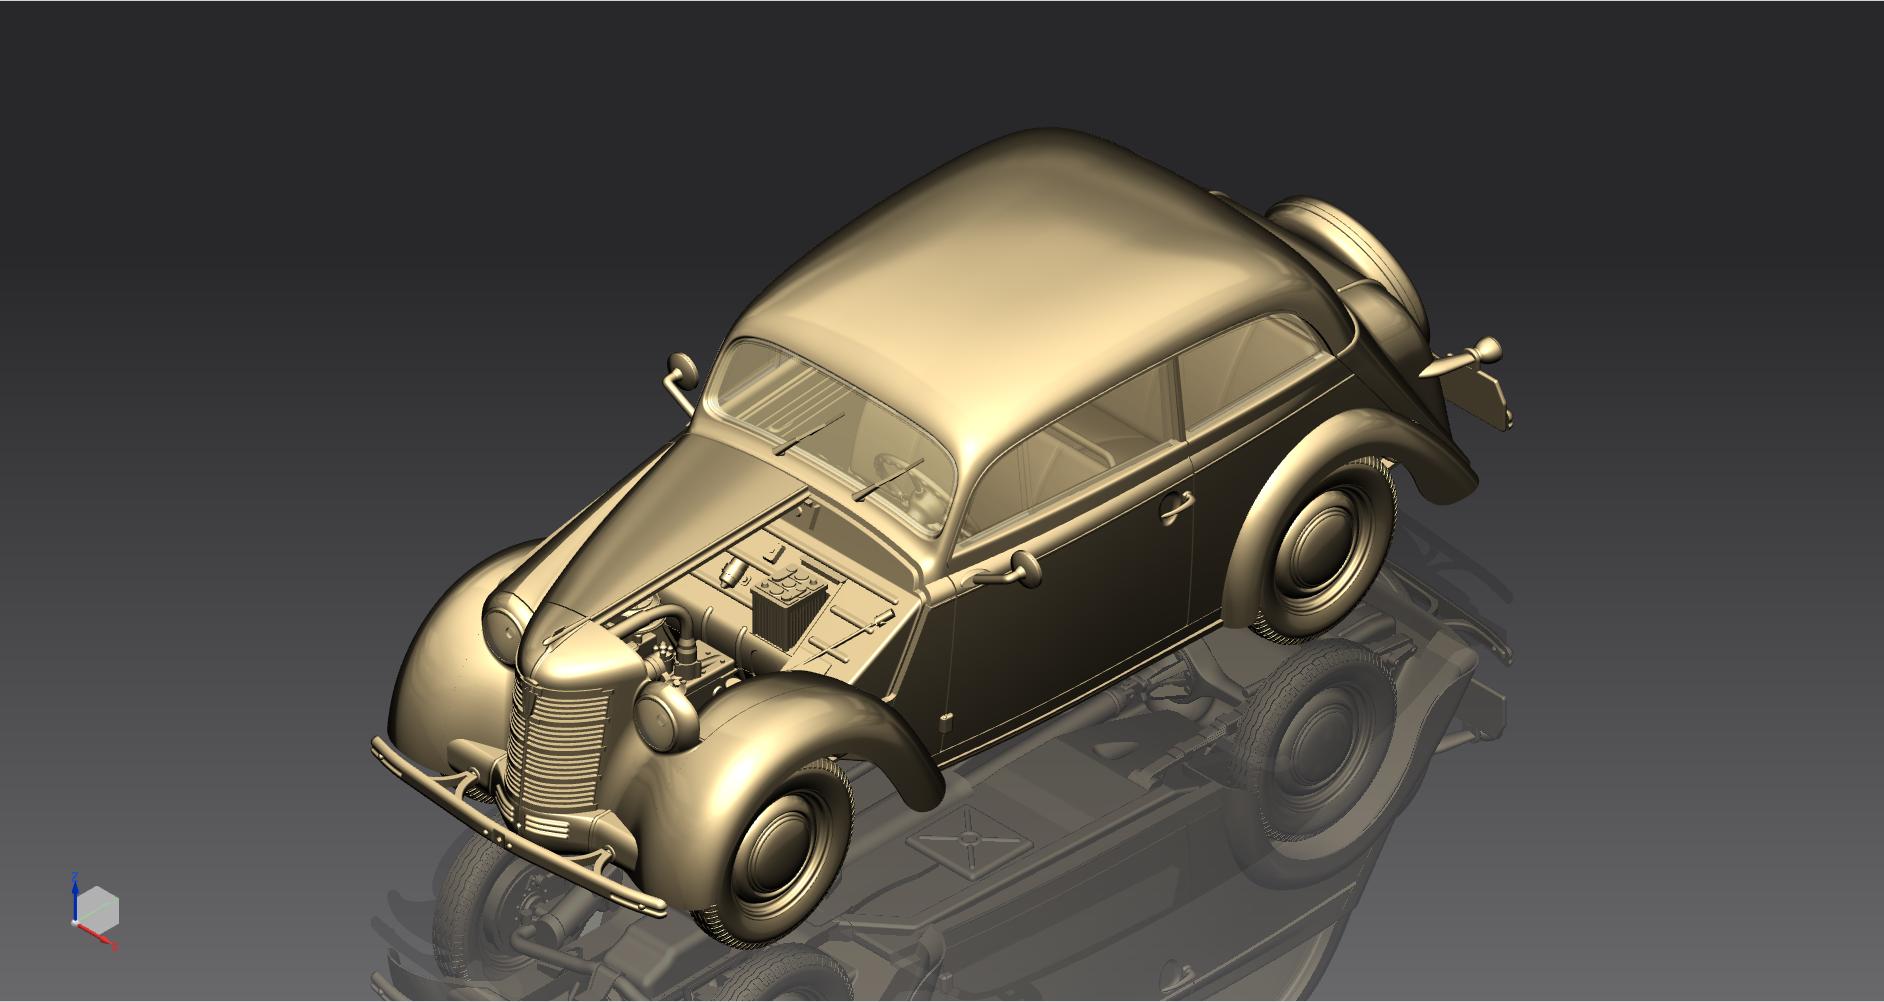Click the gray orientation cube
Image resolution: width=1884 pixels, height=1002 pixels.
pyautogui.click(x=98, y=908)
